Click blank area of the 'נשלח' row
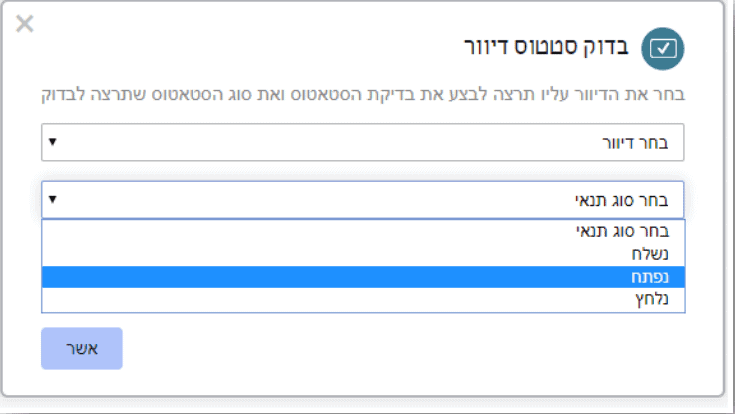This screenshot has height=414, width=735. pos(328,254)
